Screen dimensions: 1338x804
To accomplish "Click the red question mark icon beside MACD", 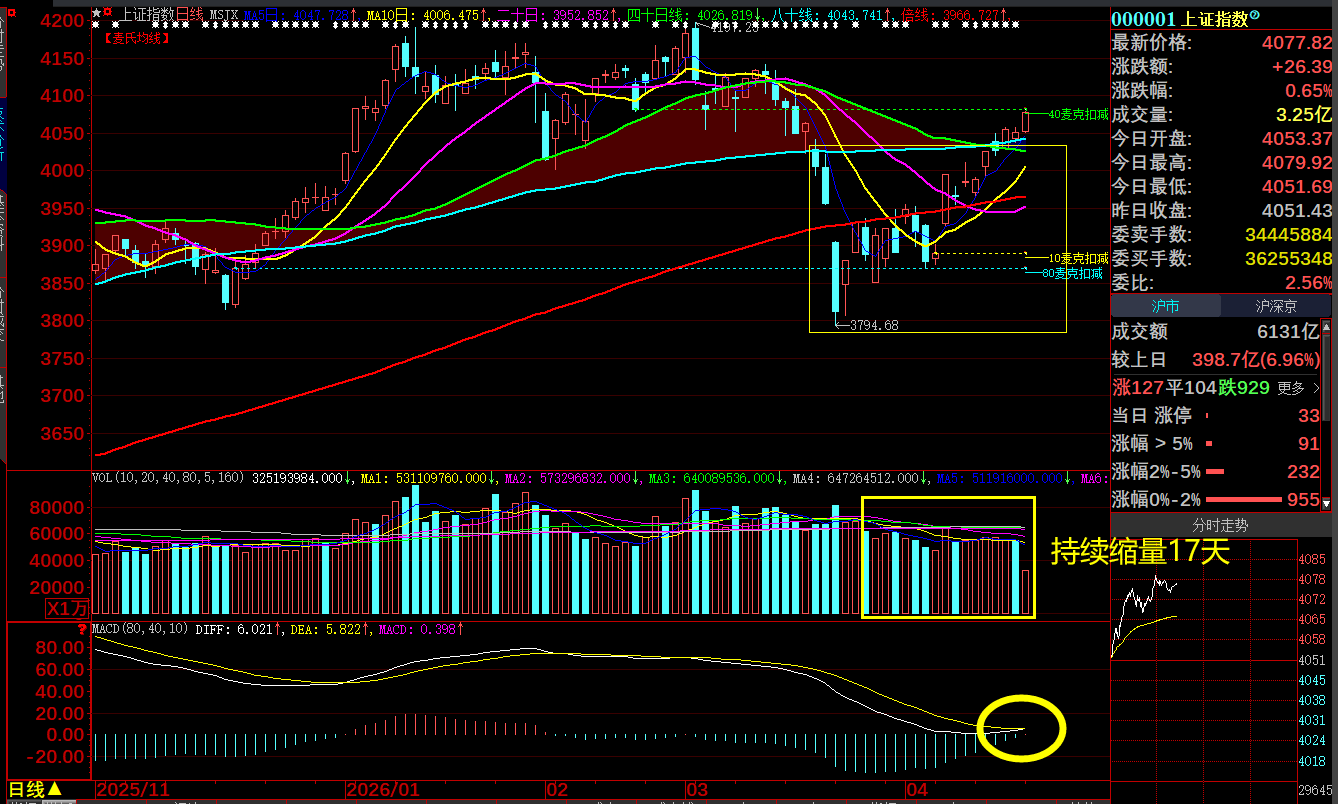I will point(82,629).
